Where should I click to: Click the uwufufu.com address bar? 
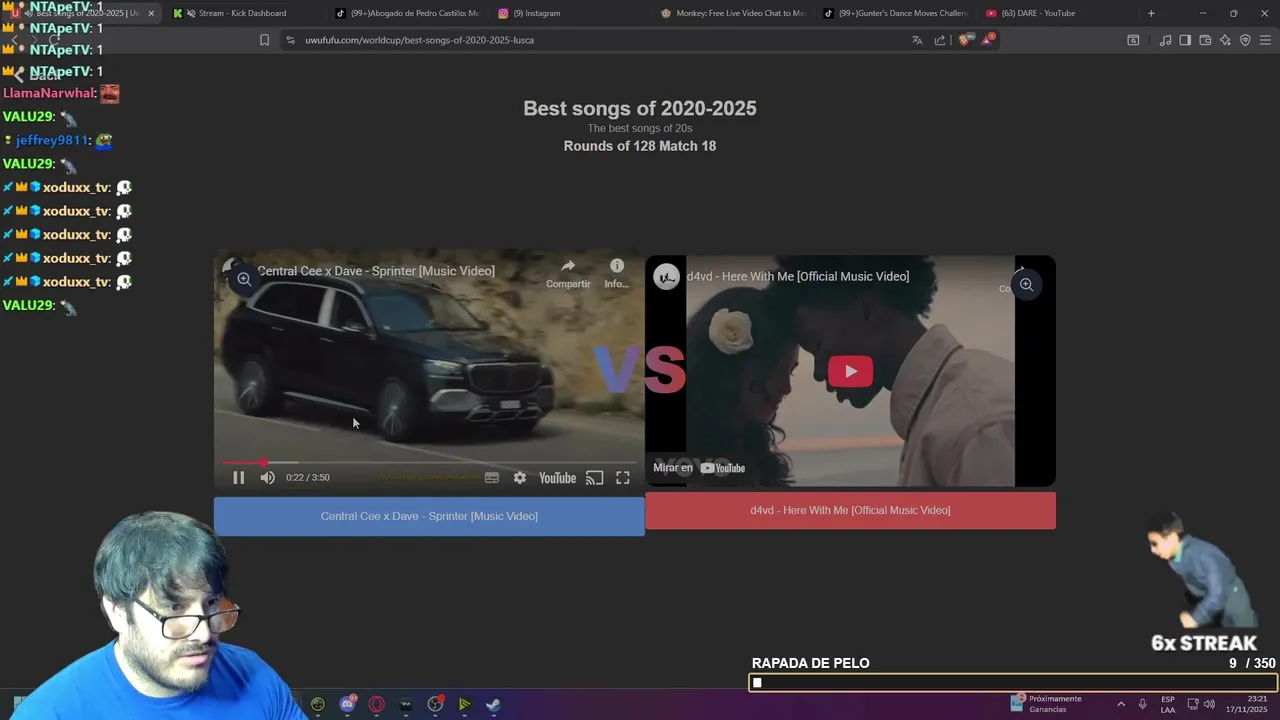(x=600, y=40)
